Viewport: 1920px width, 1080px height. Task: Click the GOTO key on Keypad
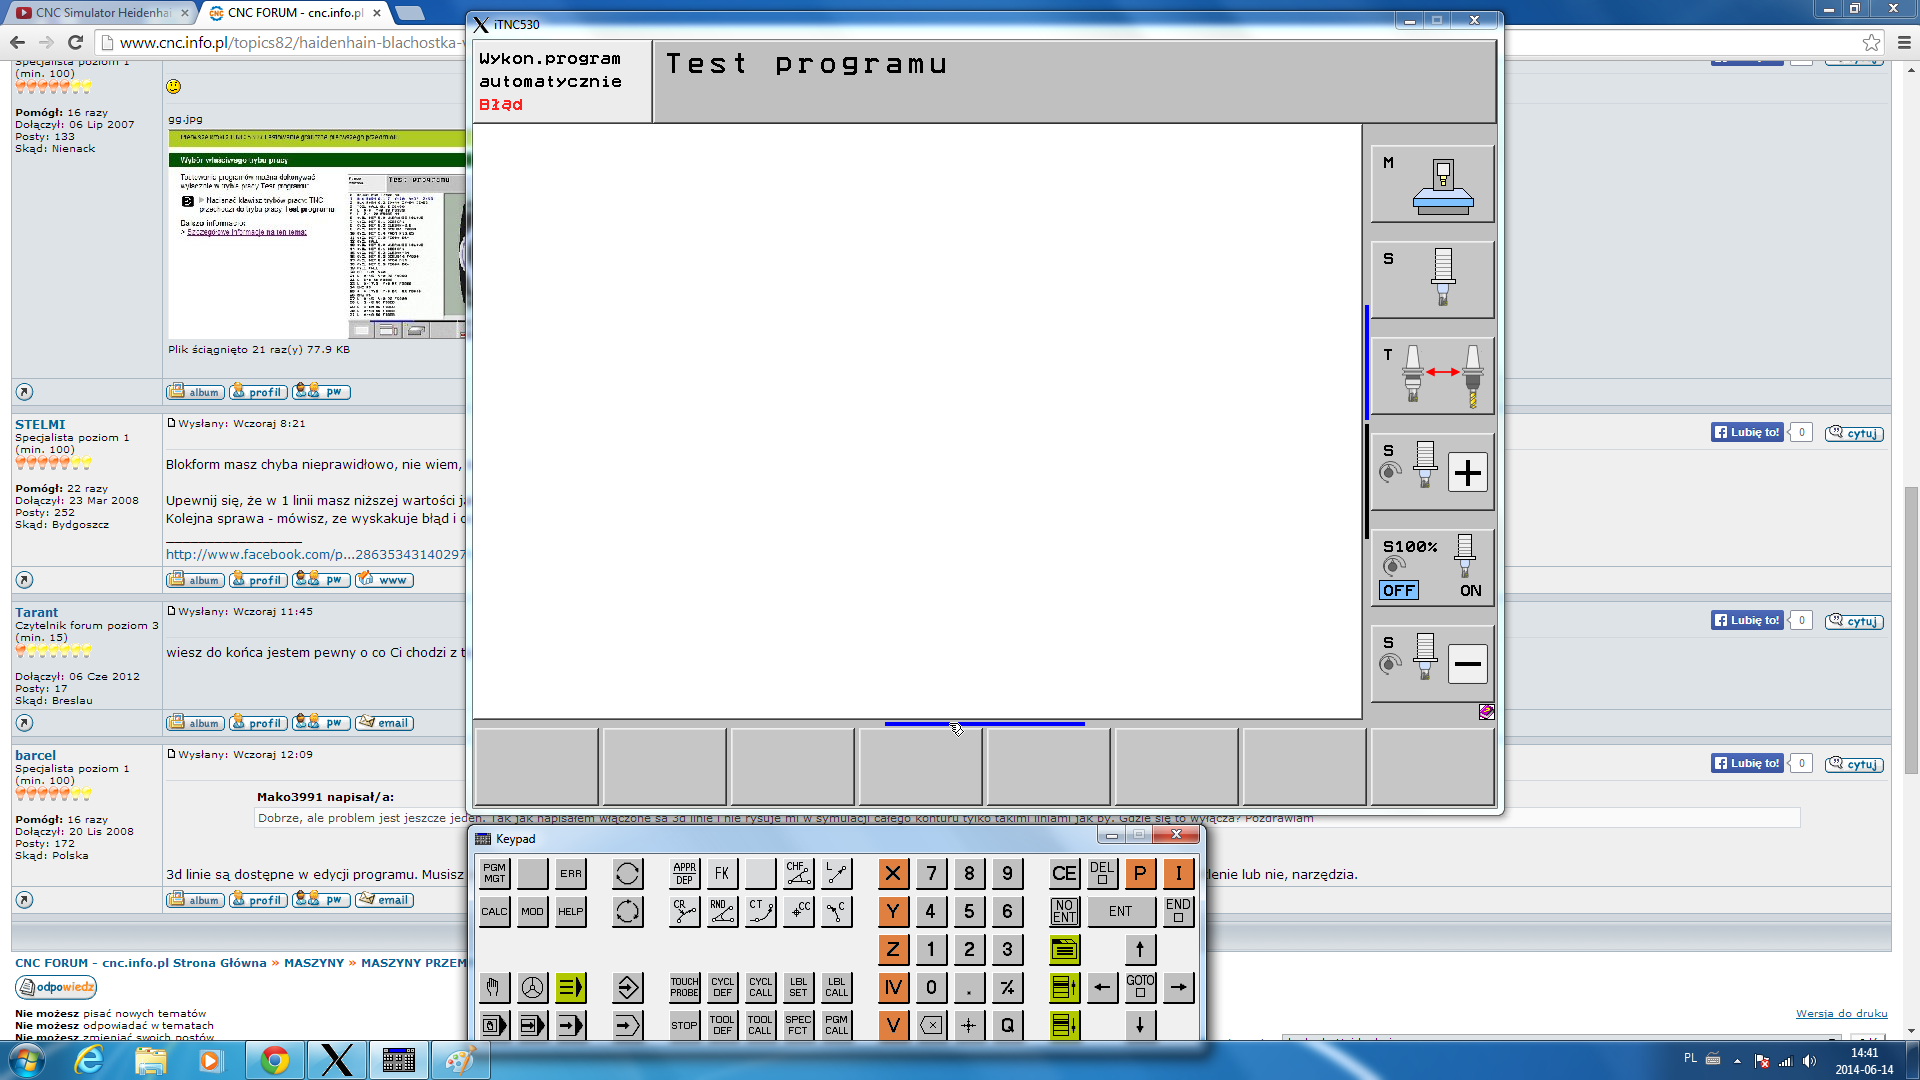point(1140,987)
